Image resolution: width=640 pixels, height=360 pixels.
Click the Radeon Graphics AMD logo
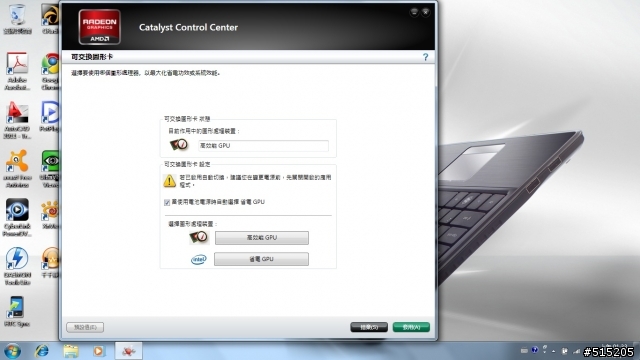click(x=100, y=27)
